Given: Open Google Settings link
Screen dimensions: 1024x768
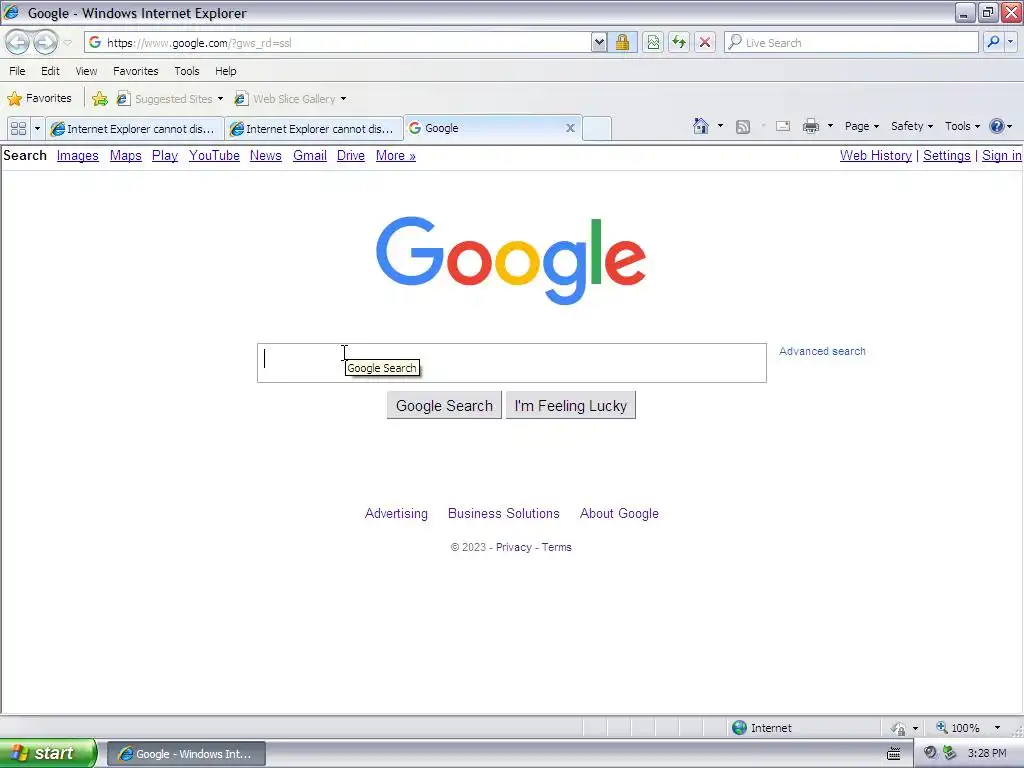Looking at the screenshot, I should click(x=946, y=155).
